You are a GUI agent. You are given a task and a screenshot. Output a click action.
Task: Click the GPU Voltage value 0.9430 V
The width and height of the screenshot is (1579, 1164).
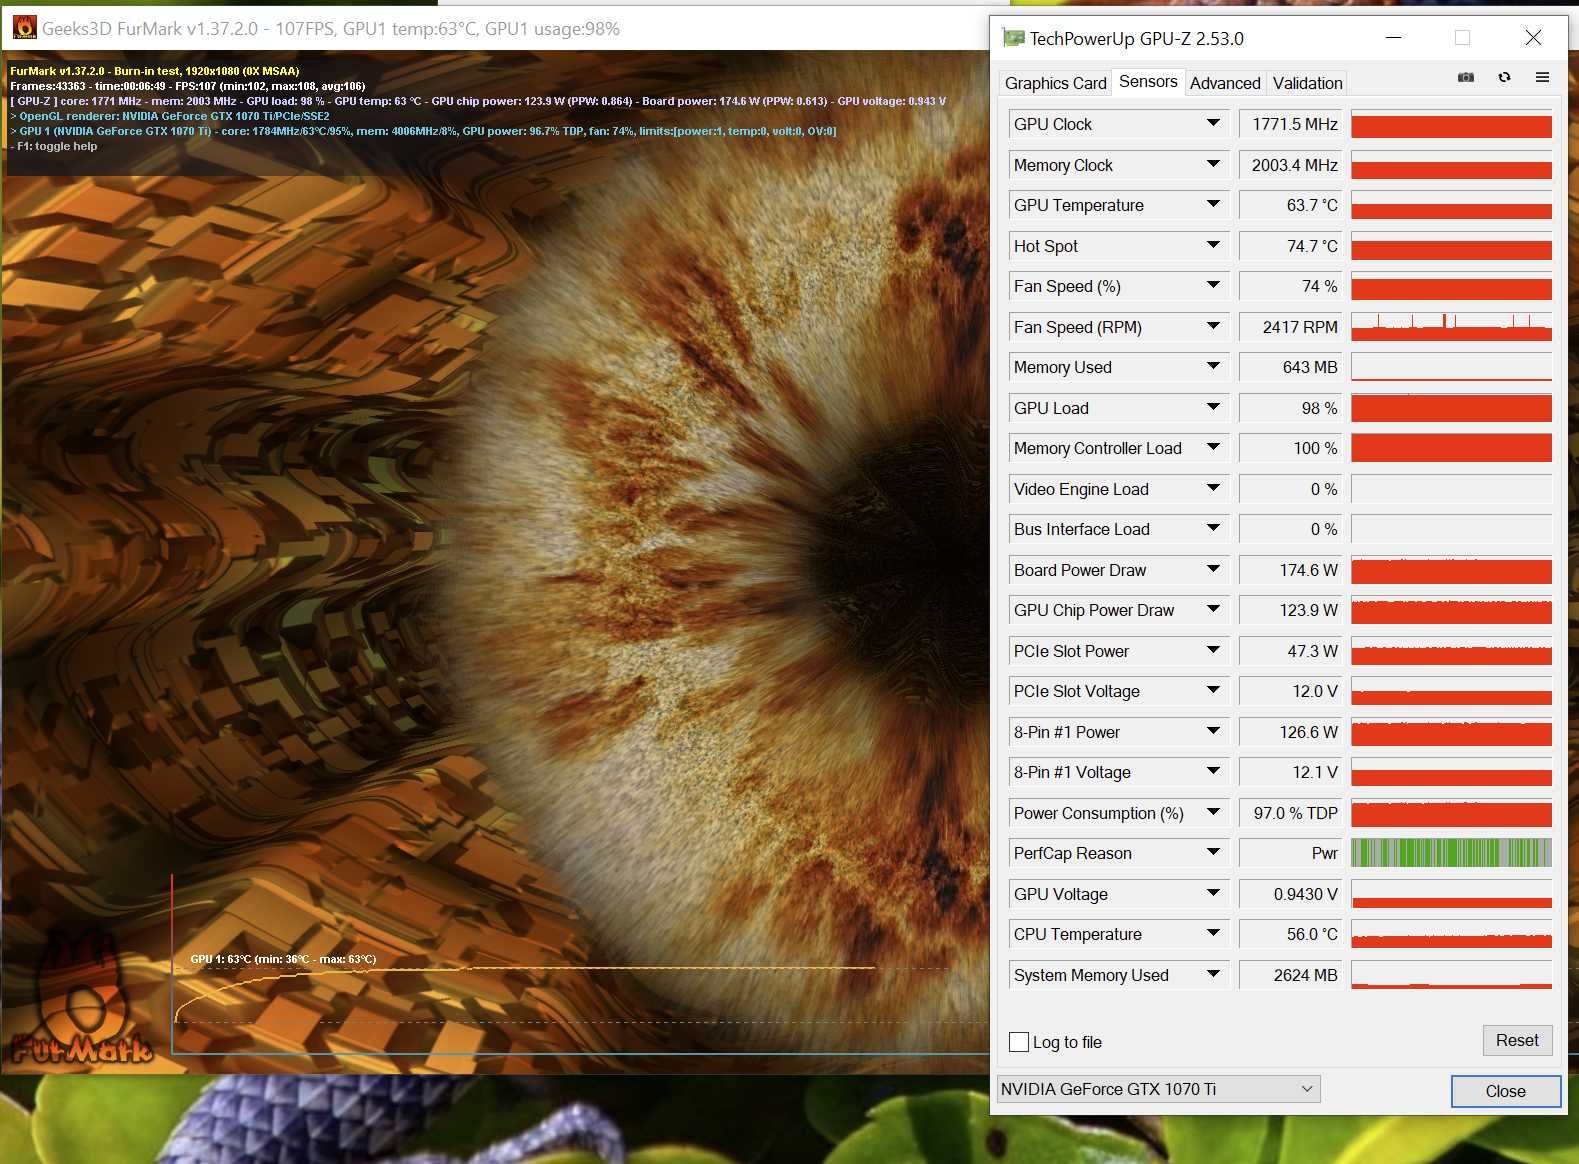(x=1291, y=894)
